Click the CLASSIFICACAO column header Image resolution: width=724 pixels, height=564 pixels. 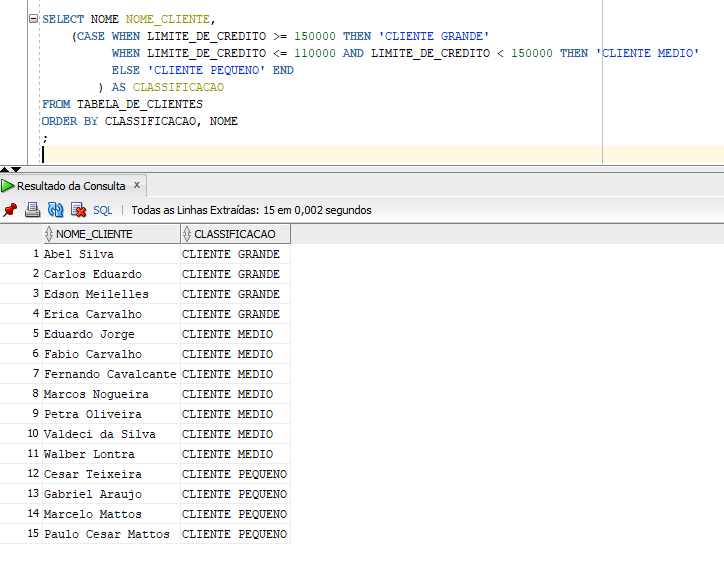(234, 234)
